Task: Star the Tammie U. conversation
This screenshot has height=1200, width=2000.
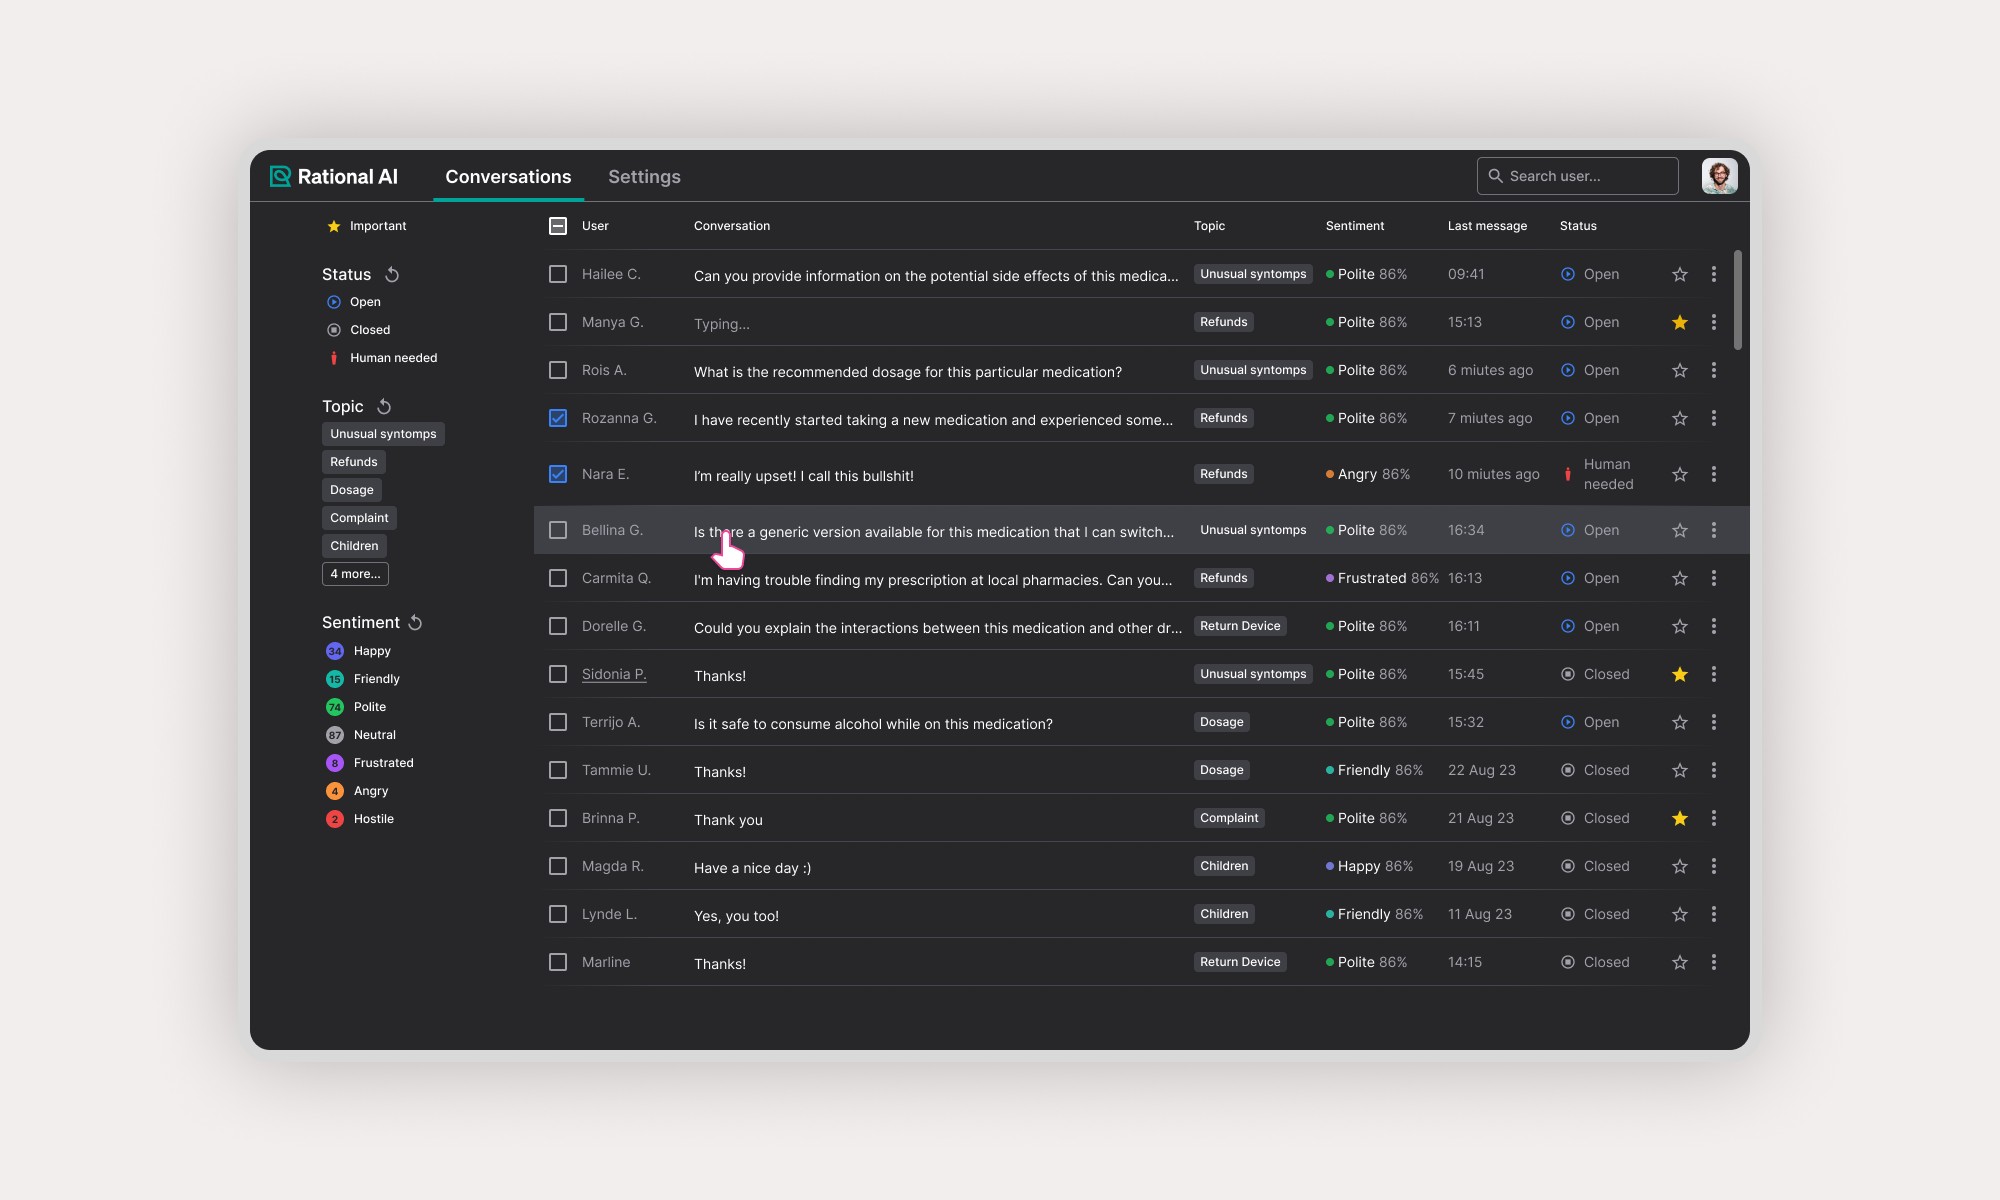Action: 1680,770
